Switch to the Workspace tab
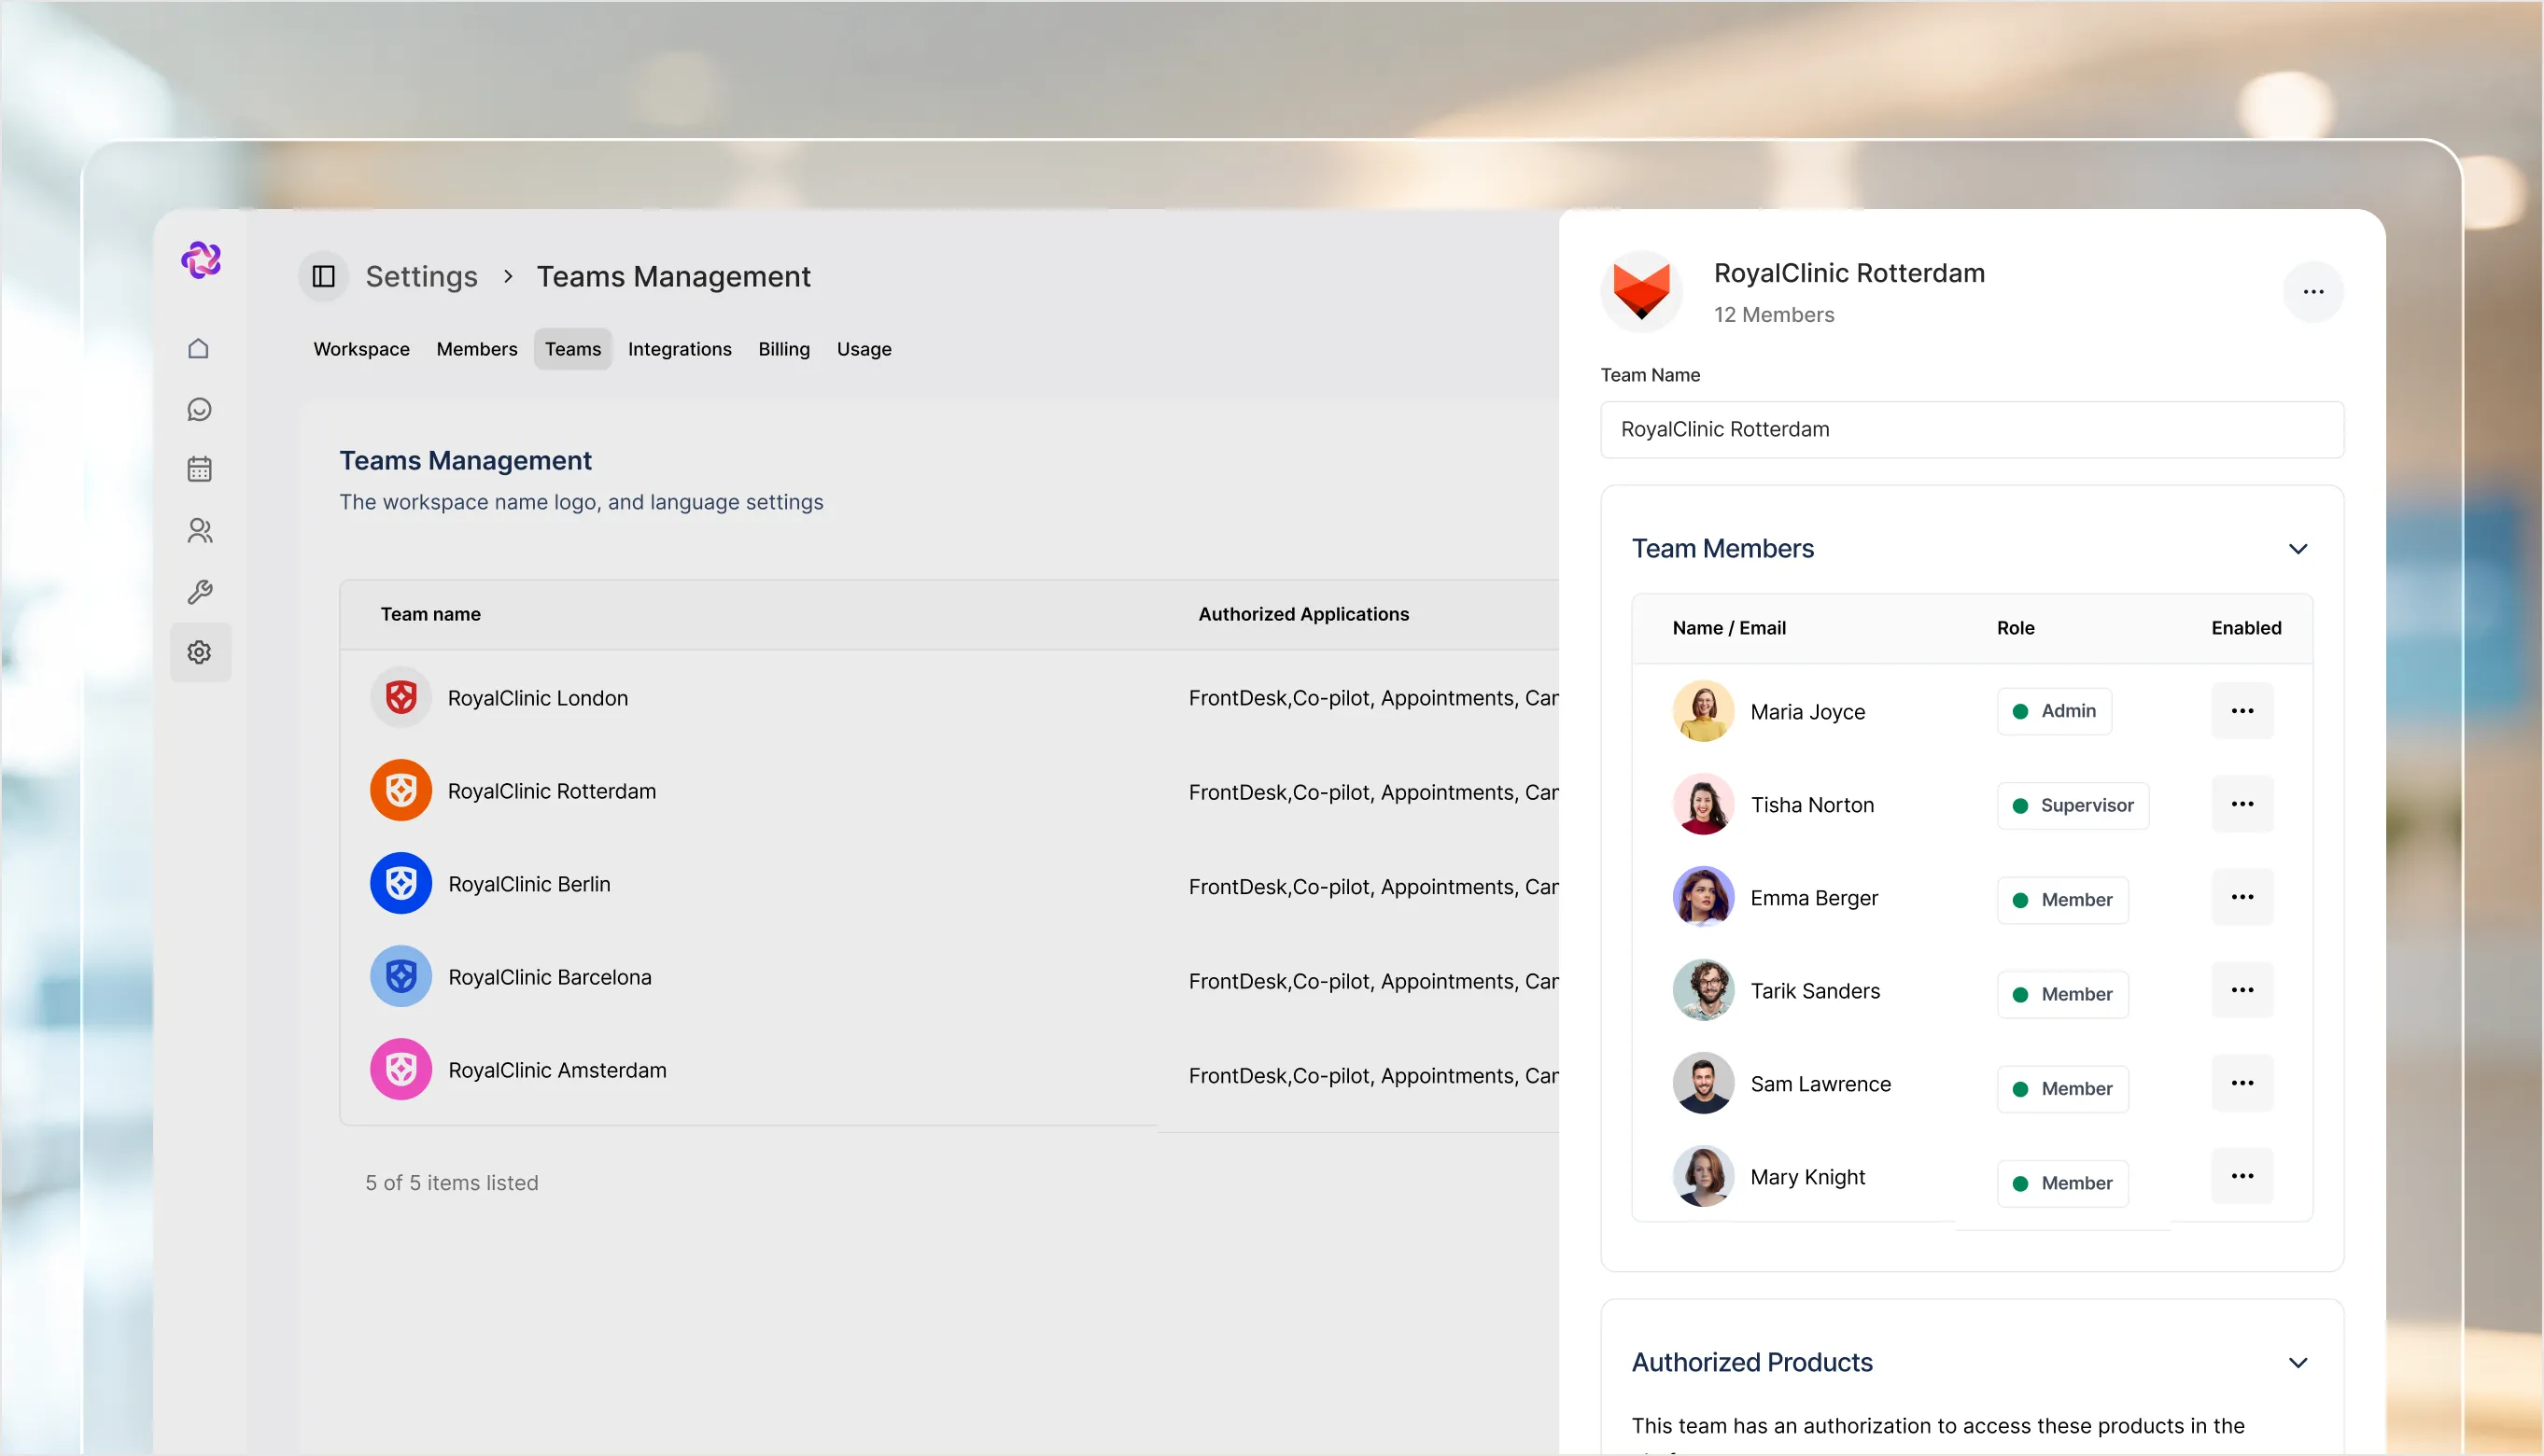This screenshot has width=2544, height=1456. tap(361, 349)
